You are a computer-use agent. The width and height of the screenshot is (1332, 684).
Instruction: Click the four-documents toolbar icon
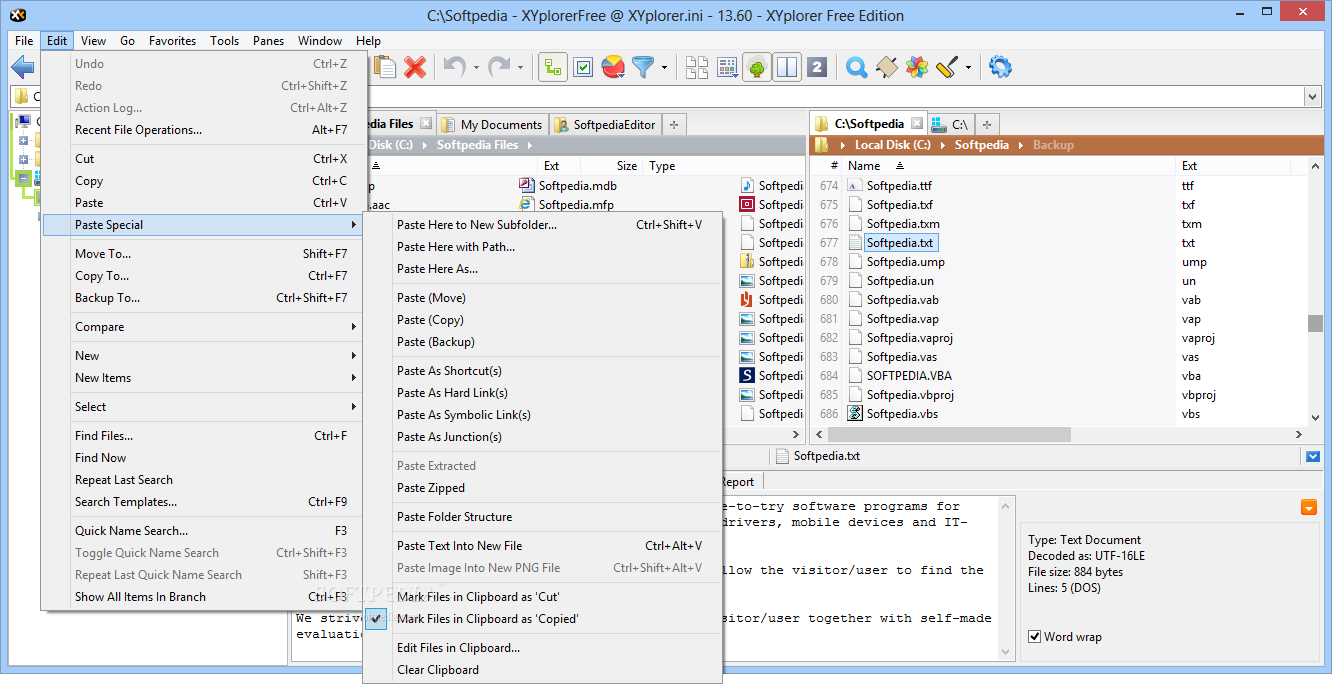[697, 68]
